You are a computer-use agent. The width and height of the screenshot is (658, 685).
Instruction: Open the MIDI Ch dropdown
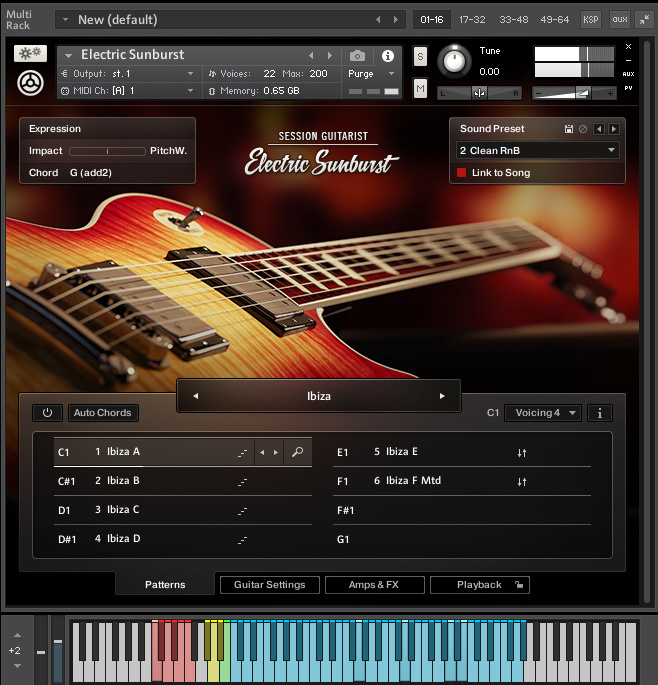191,91
